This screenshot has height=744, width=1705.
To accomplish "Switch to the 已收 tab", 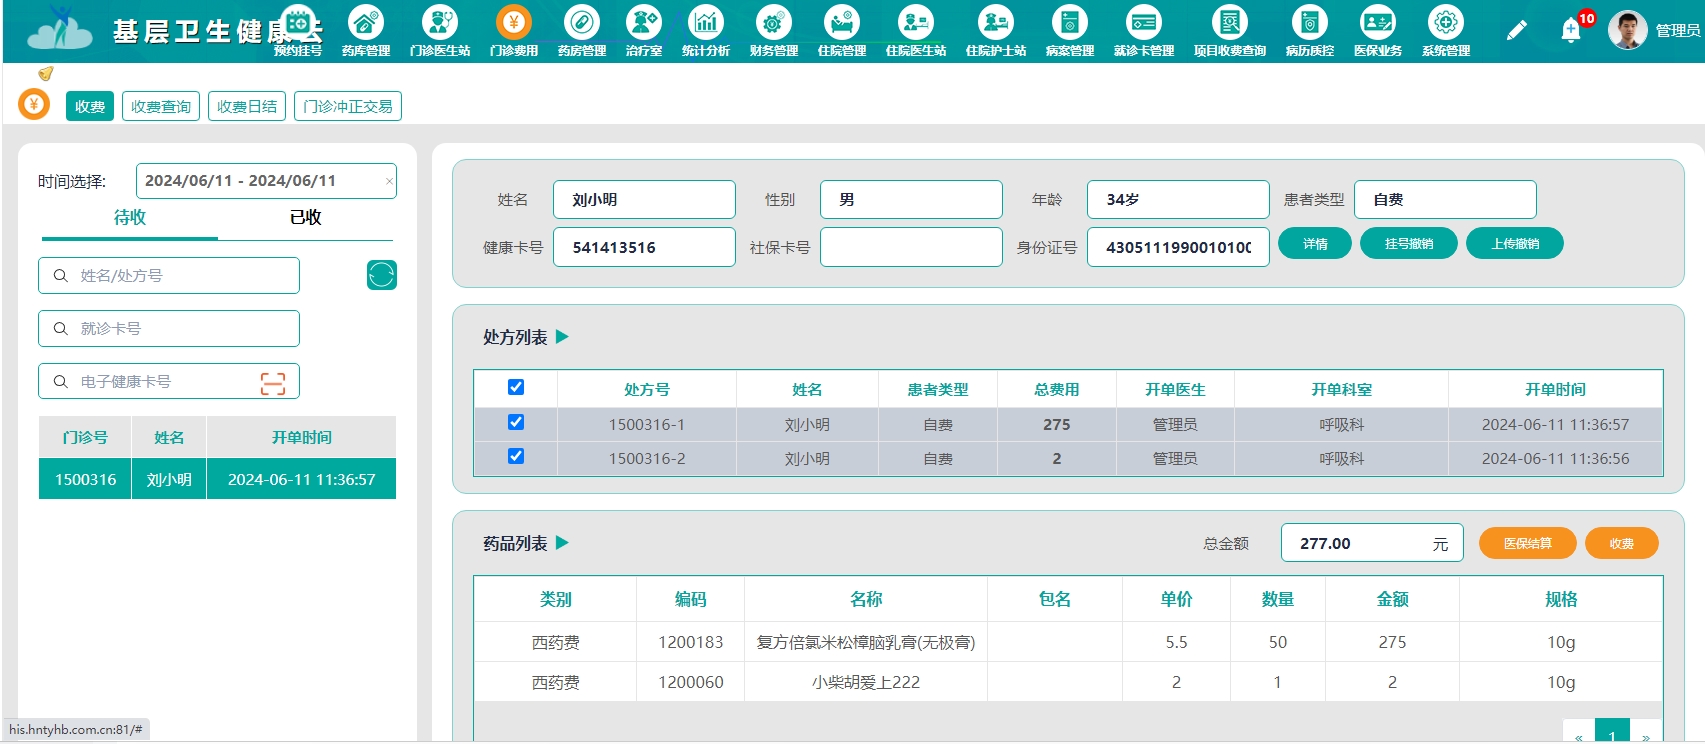I will [x=305, y=218].
